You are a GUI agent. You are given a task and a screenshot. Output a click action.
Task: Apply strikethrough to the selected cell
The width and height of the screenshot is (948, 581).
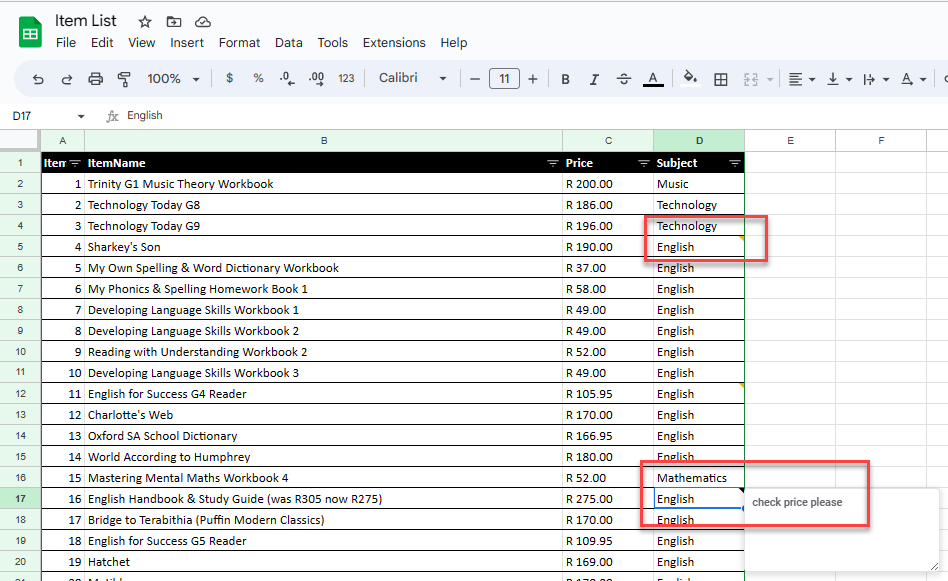coord(622,78)
